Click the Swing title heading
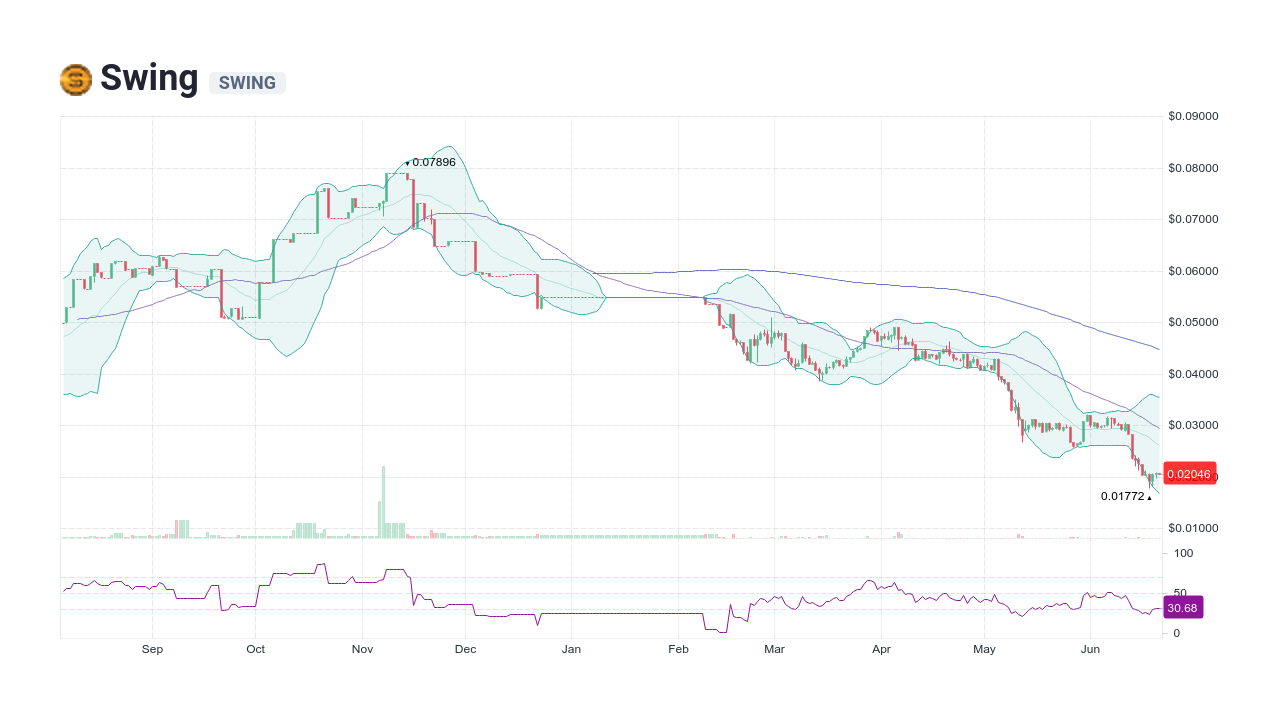 click(148, 78)
